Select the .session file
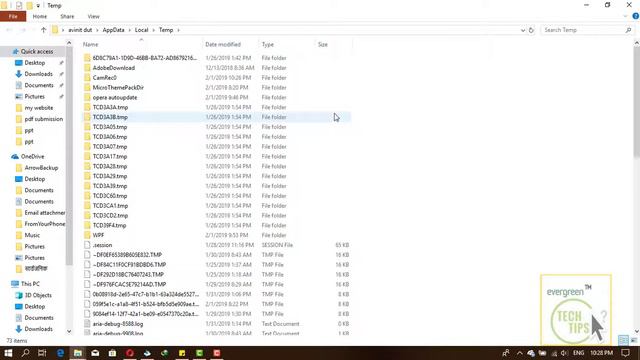Screen dimensions: 640x360 click(x=102, y=245)
